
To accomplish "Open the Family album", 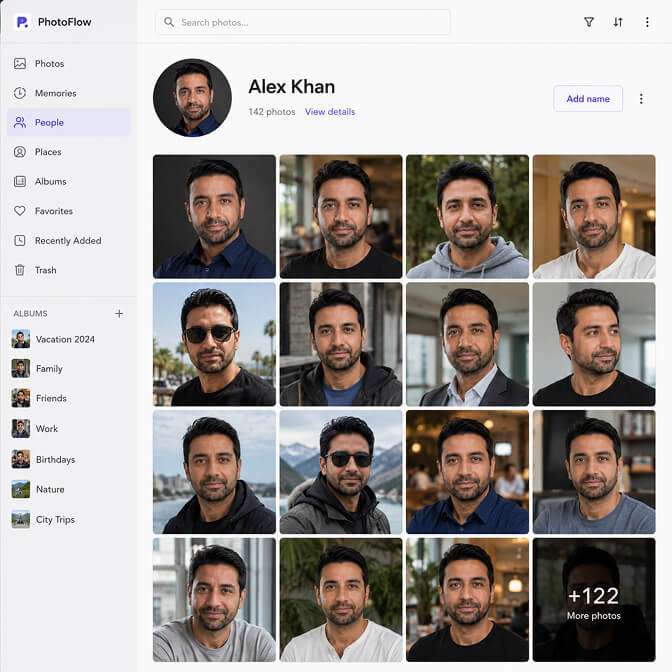I will (x=49, y=369).
